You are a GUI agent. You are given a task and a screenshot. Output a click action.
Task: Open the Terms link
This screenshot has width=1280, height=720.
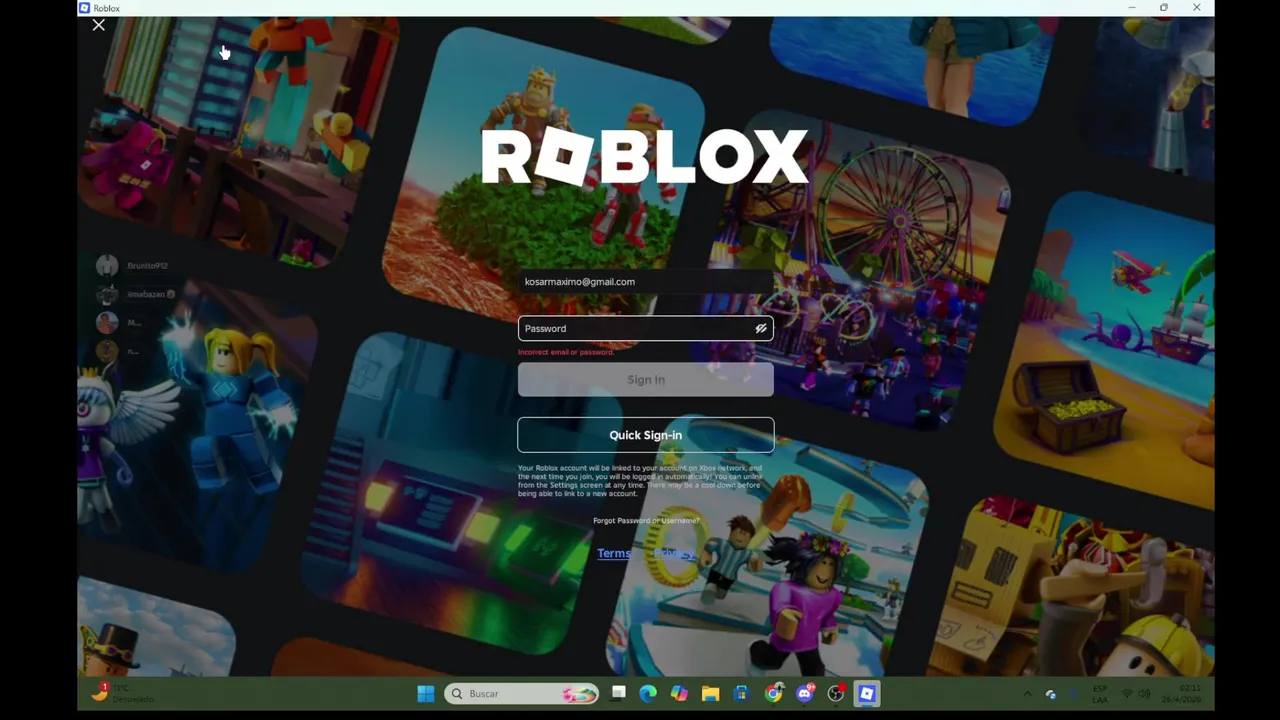coord(614,553)
